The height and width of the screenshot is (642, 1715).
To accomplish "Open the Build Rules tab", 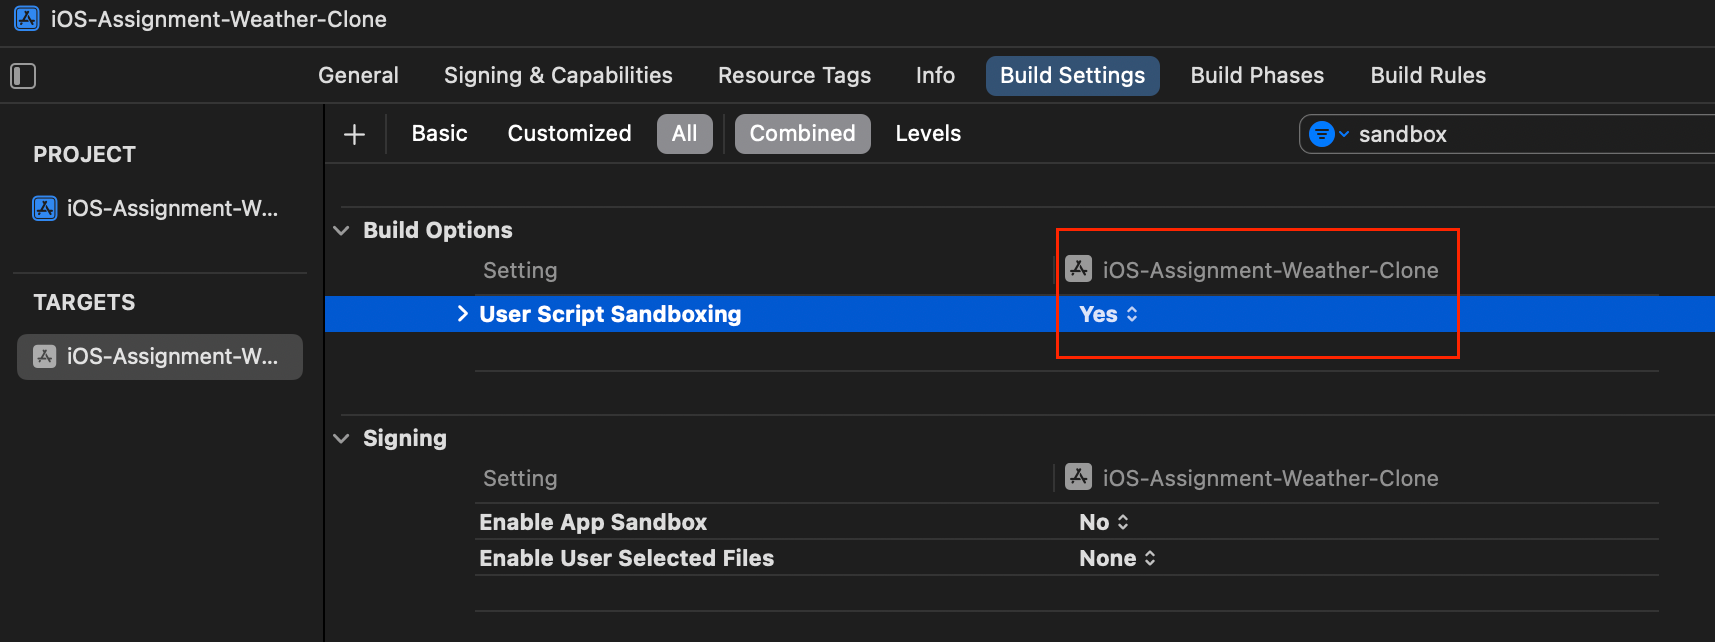I will tap(1428, 76).
